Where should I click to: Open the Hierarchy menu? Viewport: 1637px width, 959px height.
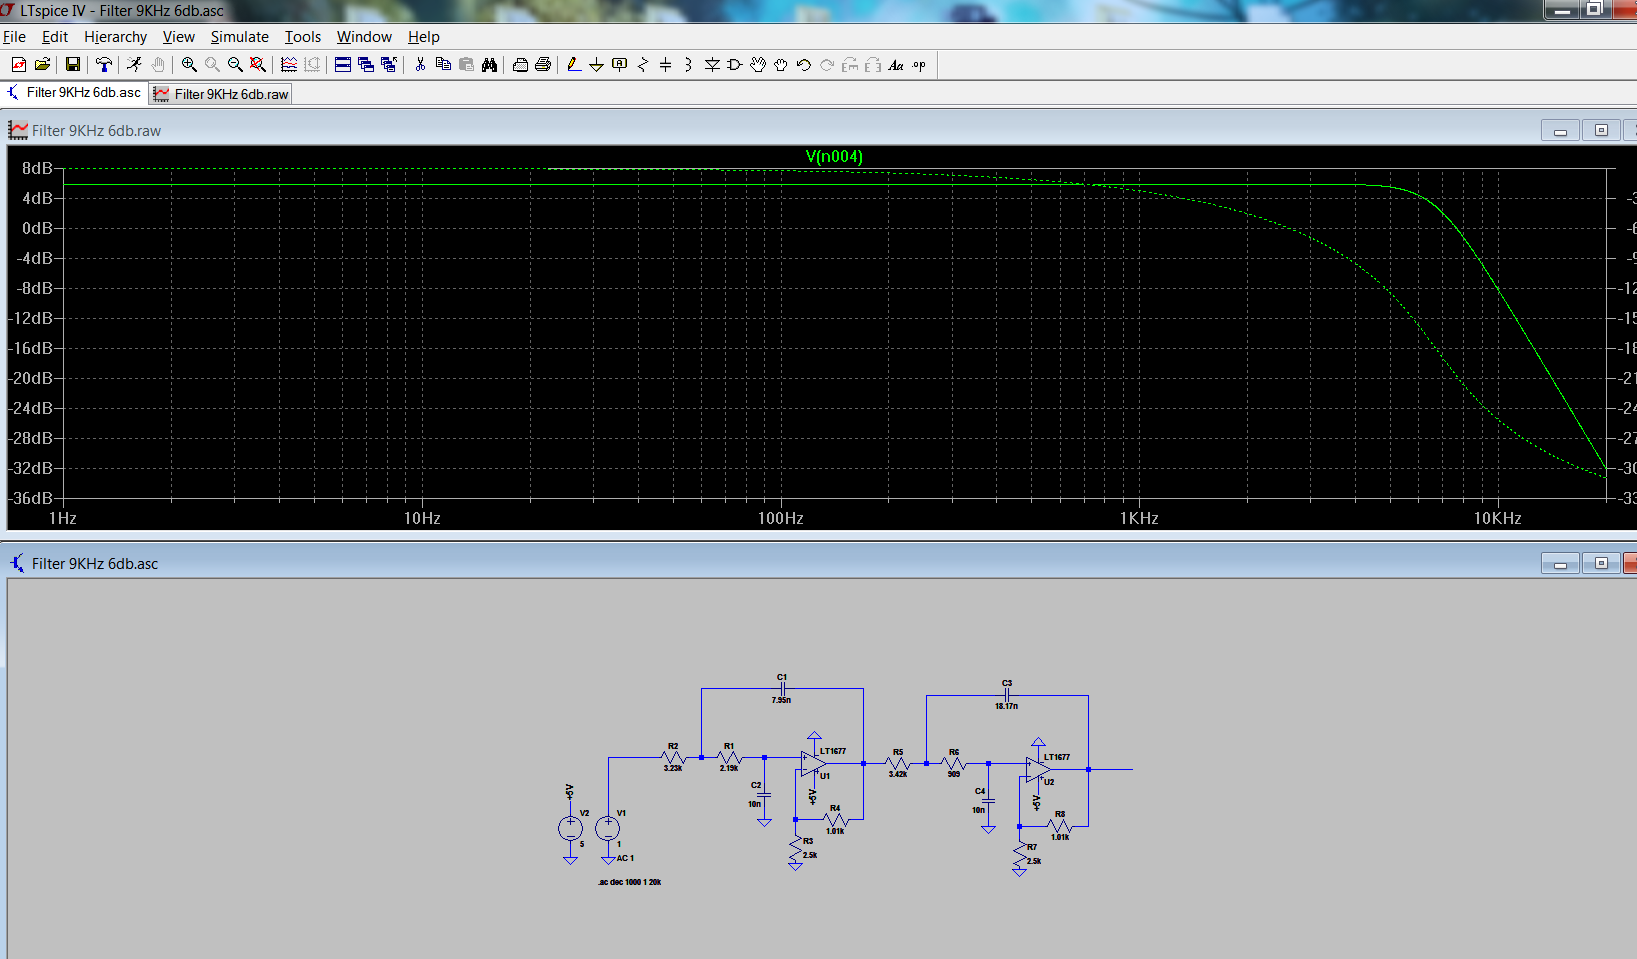[x=115, y=37]
